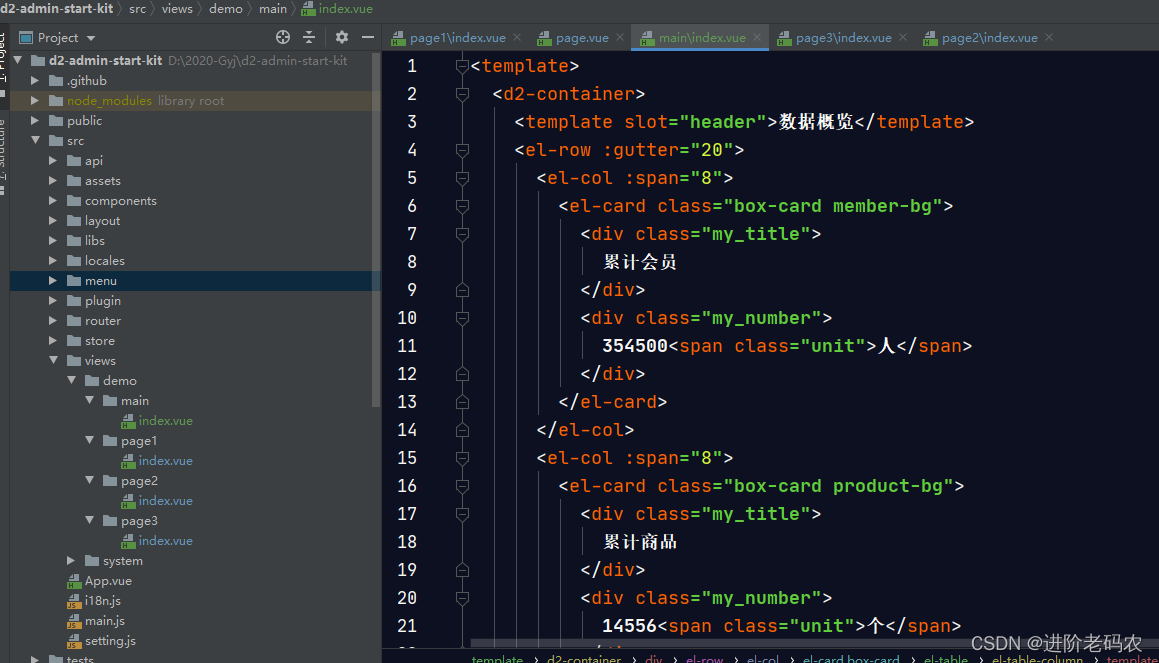Open index.vue under page3 folder

pos(166,540)
